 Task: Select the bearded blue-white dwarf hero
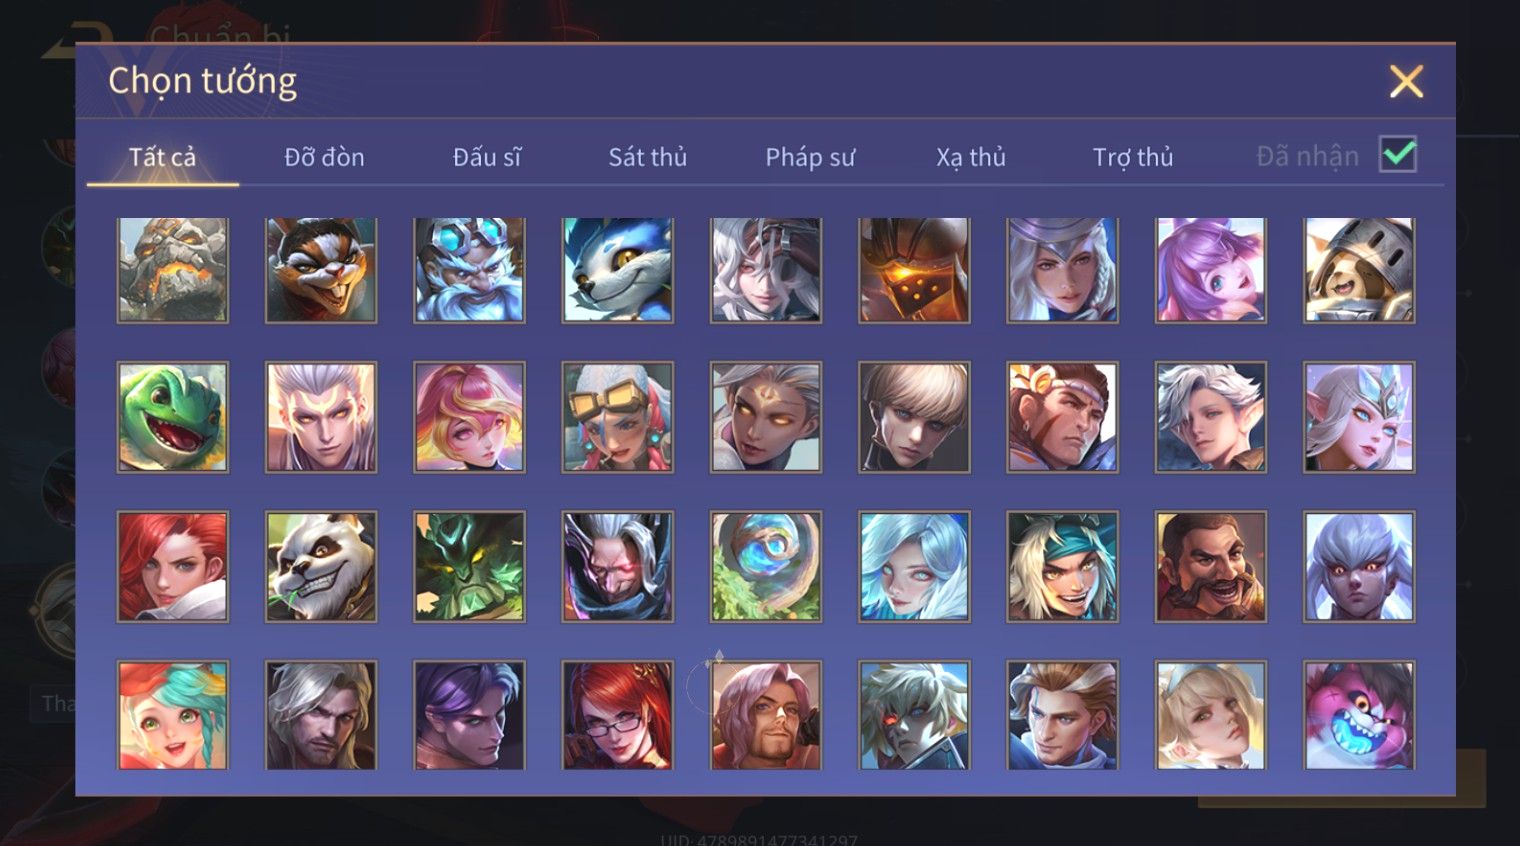tap(469, 270)
